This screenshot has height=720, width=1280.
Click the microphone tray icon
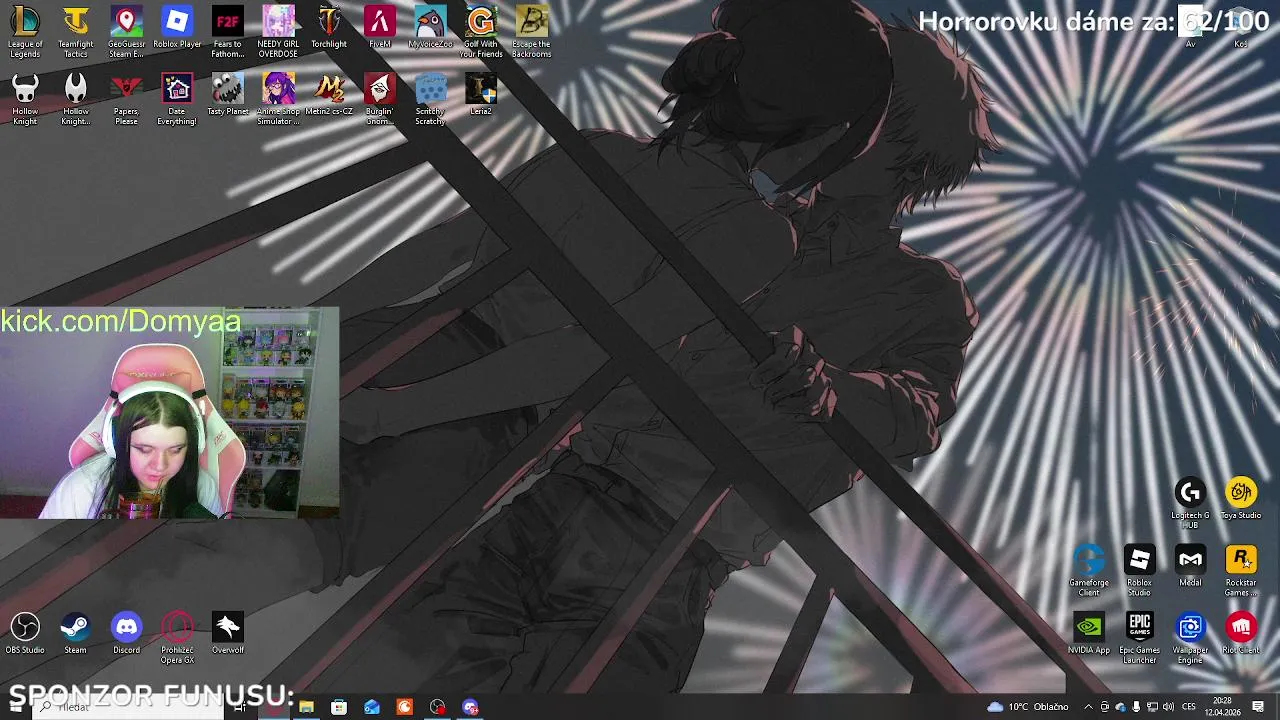1136,707
